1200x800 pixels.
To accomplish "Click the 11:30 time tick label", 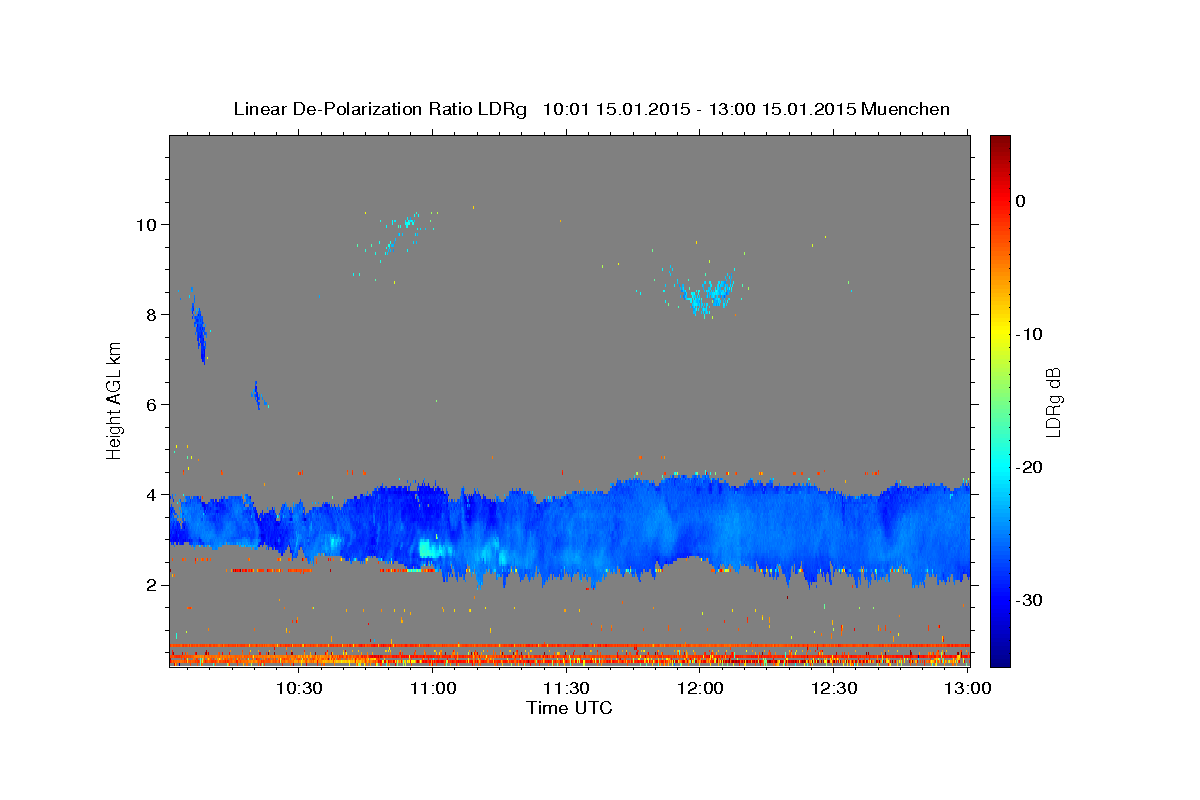I will [x=567, y=688].
